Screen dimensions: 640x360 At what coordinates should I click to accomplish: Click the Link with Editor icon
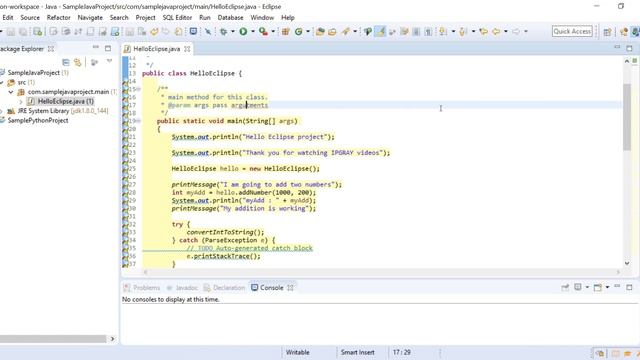(78, 62)
